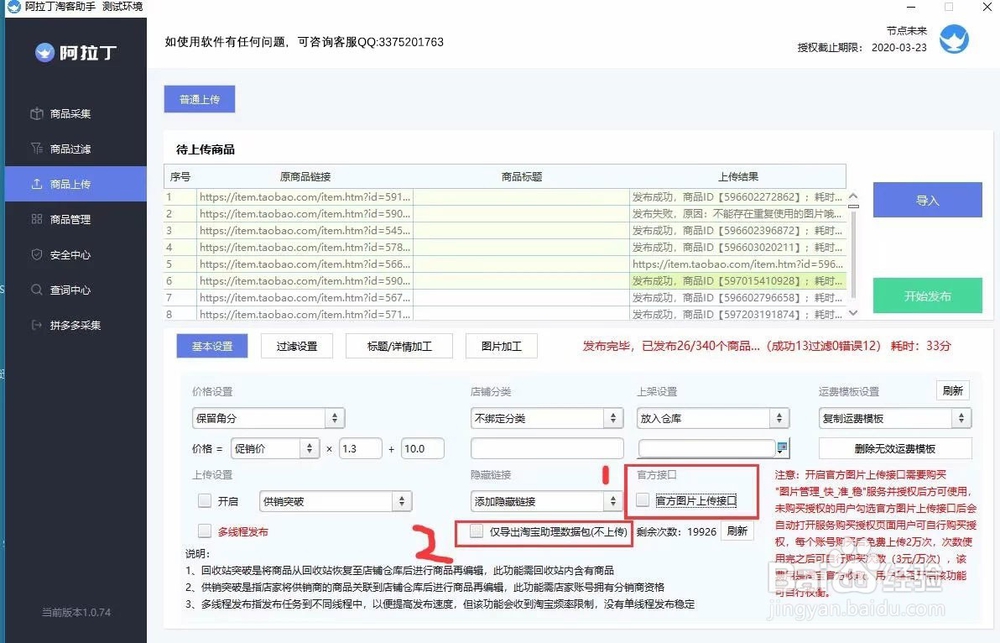Click the small icon beside the 上架设置 input
This screenshot has height=643, width=1000.
pyautogui.click(x=782, y=448)
